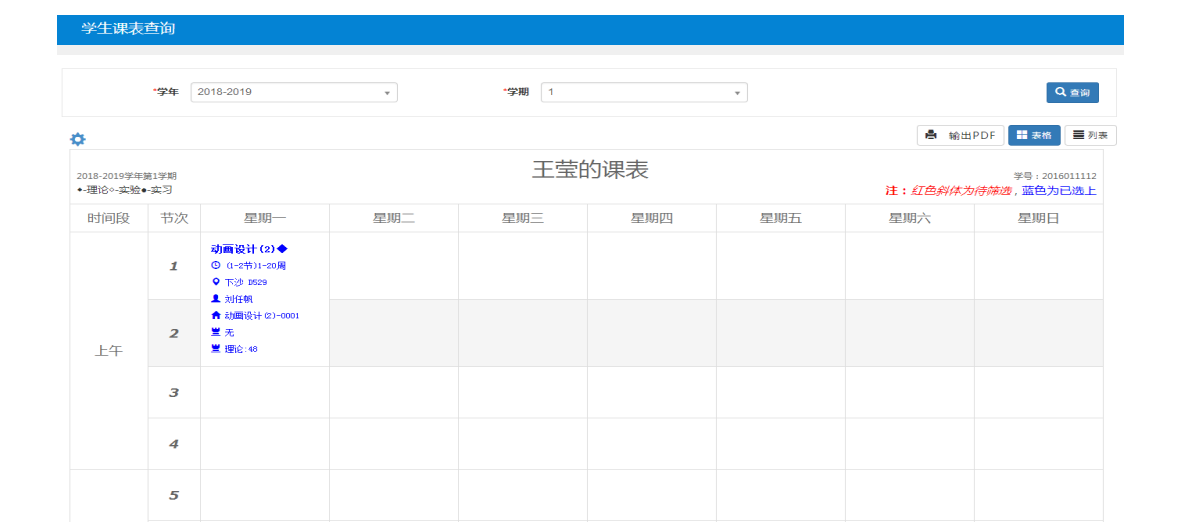Export the timetable via 输出PDF

tap(961, 136)
